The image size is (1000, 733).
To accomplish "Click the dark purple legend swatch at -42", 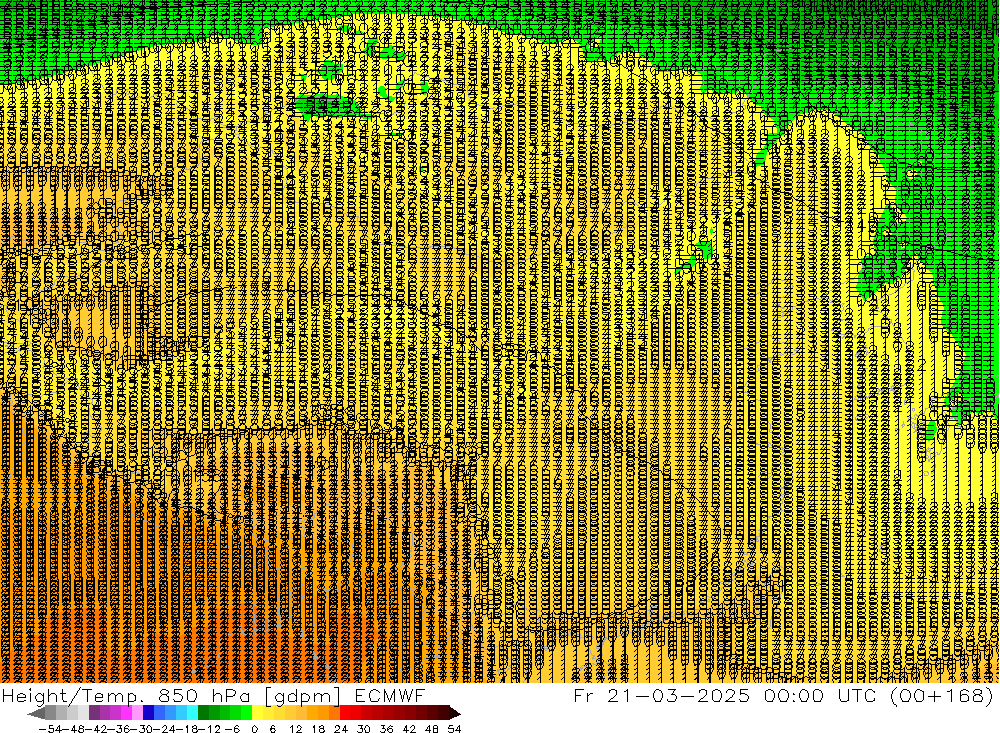I will click(x=94, y=713).
